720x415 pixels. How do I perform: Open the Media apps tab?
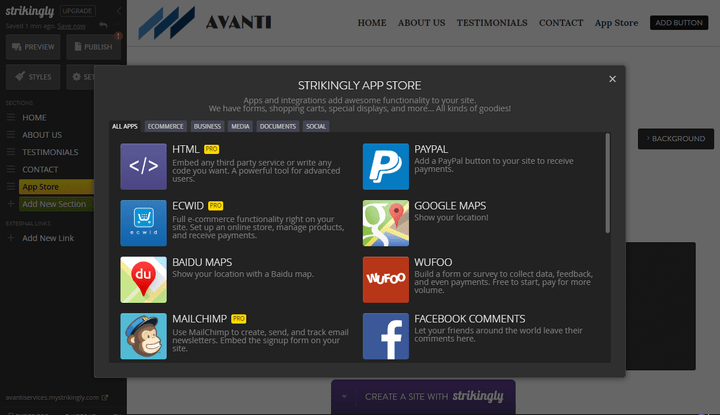click(240, 126)
